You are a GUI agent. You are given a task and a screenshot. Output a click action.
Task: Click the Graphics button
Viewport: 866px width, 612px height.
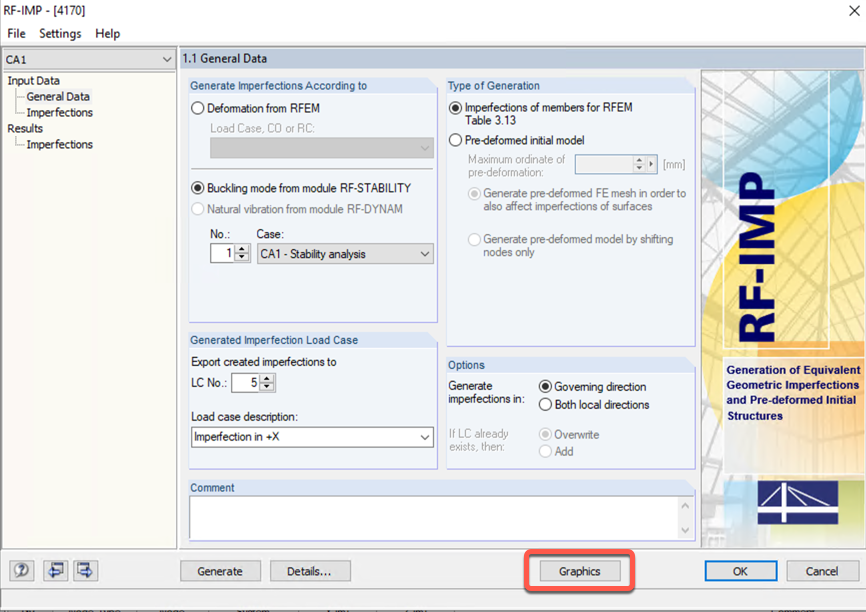pyautogui.click(x=579, y=571)
